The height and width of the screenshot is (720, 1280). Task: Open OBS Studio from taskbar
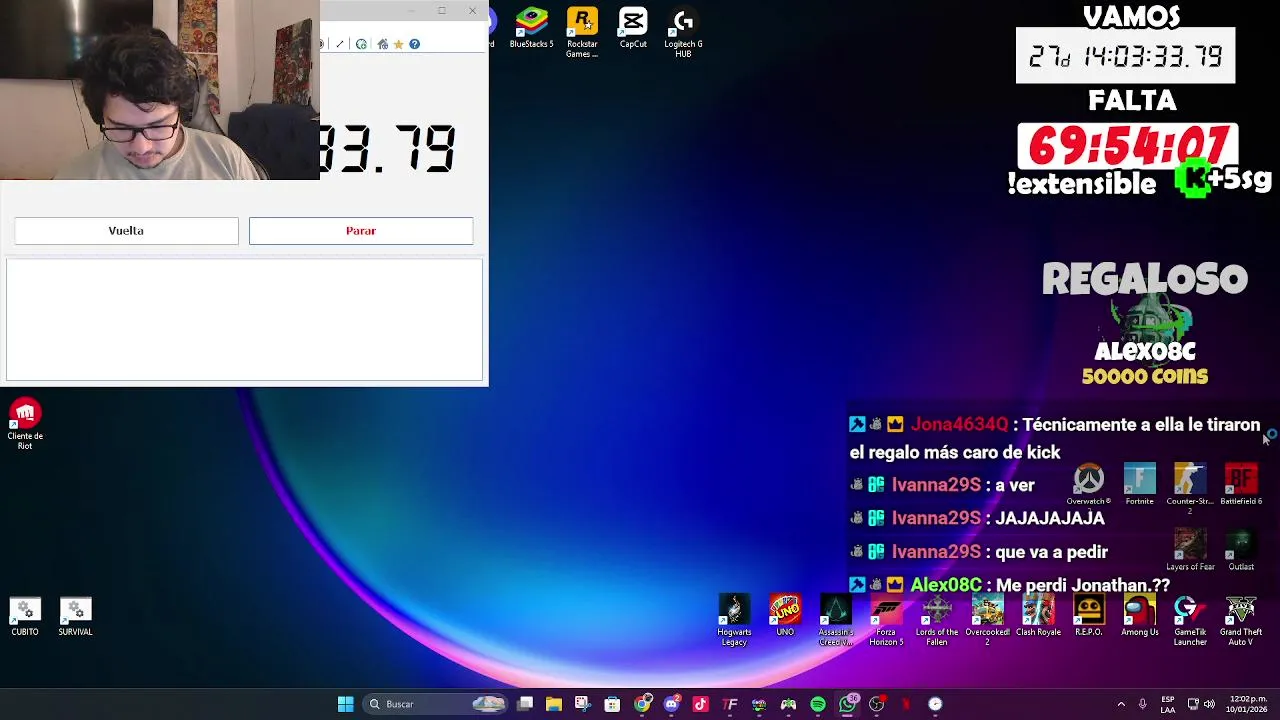pyautogui.click(x=877, y=704)
